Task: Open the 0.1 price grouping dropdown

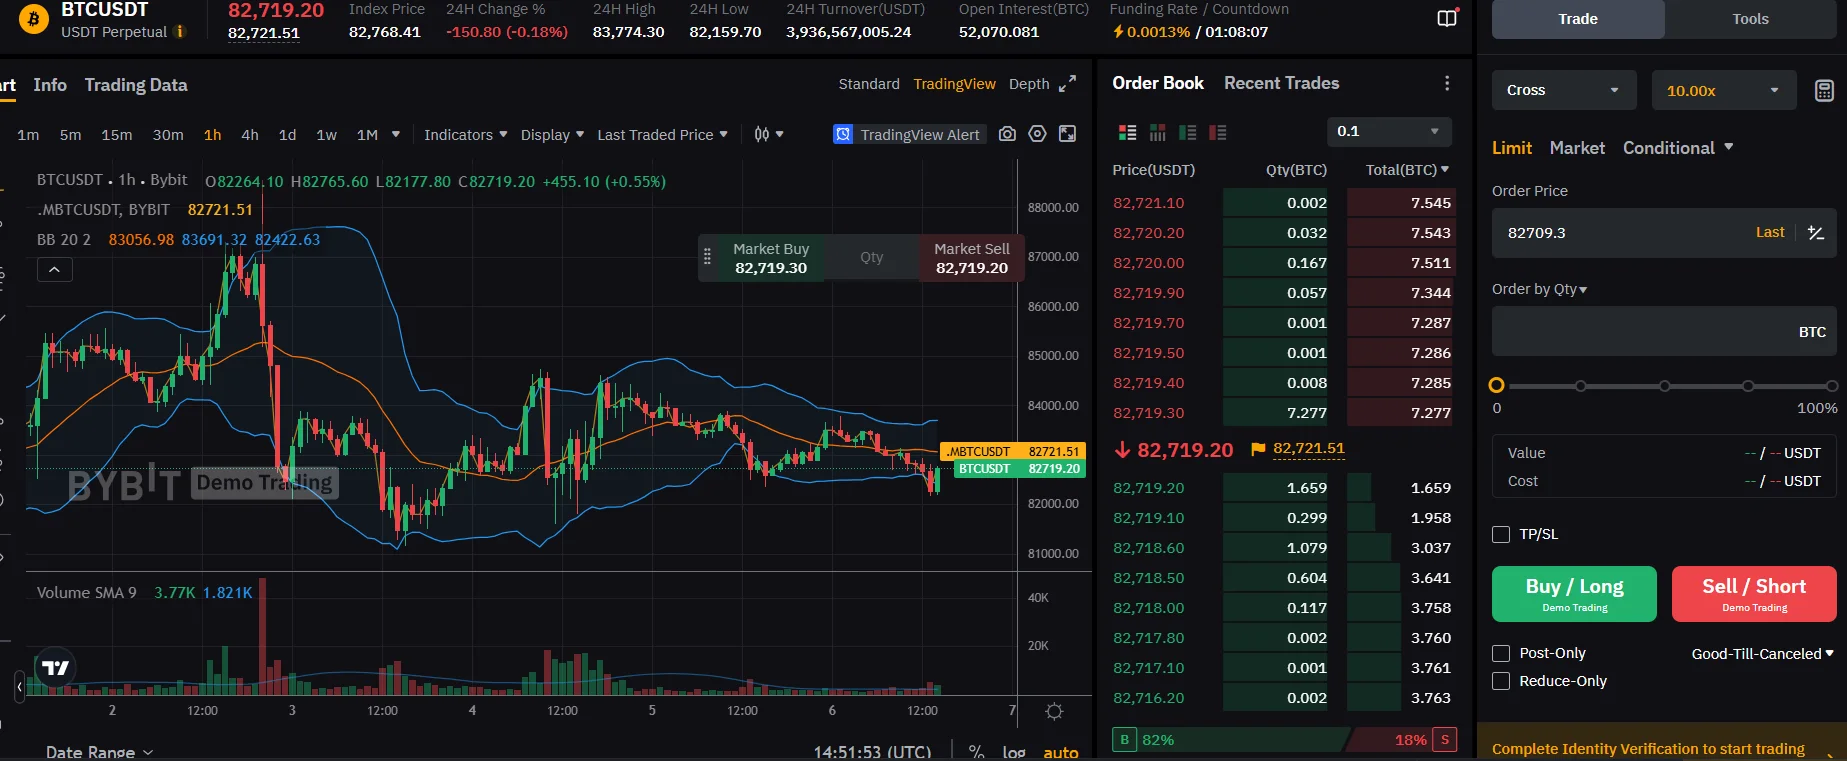Action: [x=1389, y=132]
